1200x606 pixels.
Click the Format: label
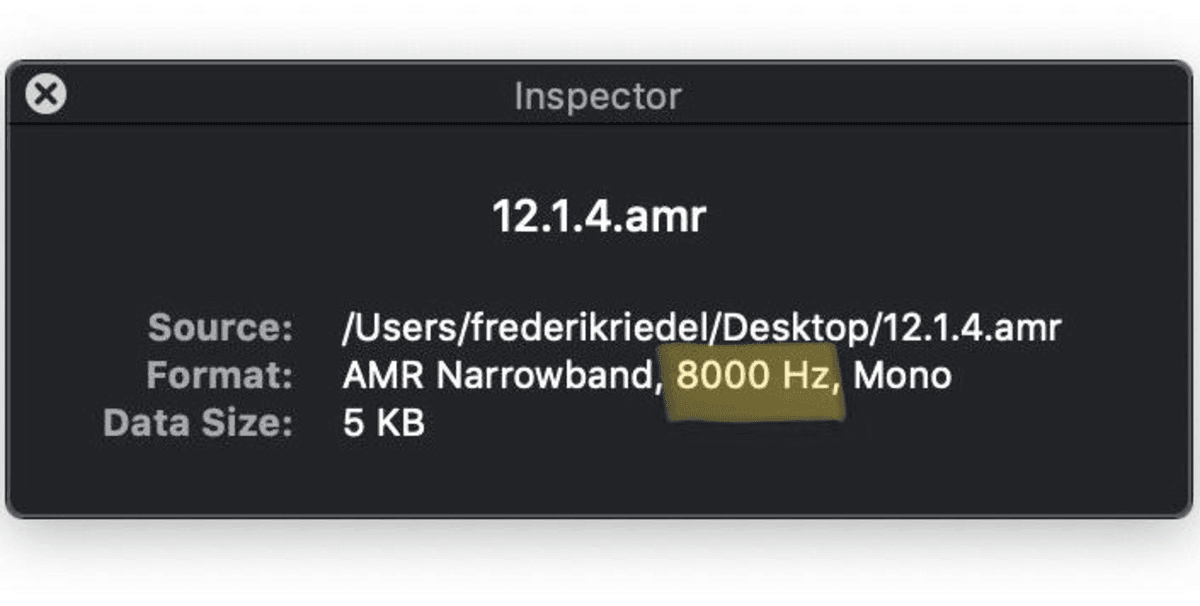pos(220,376)
